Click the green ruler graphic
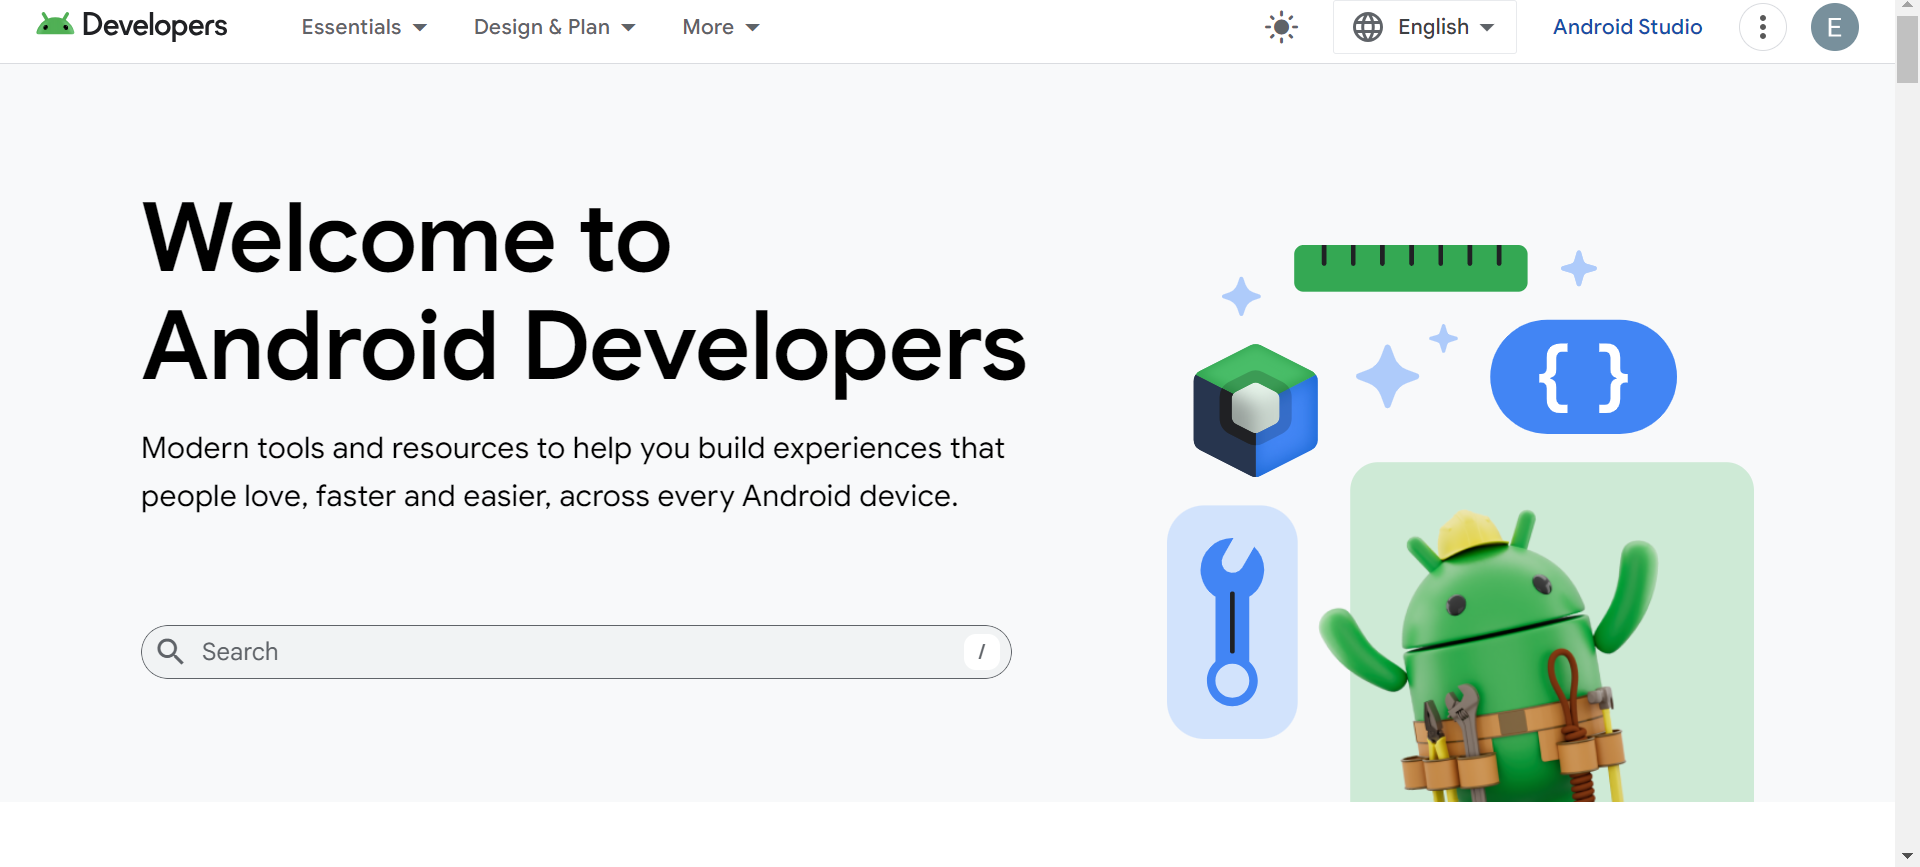 1410,268
